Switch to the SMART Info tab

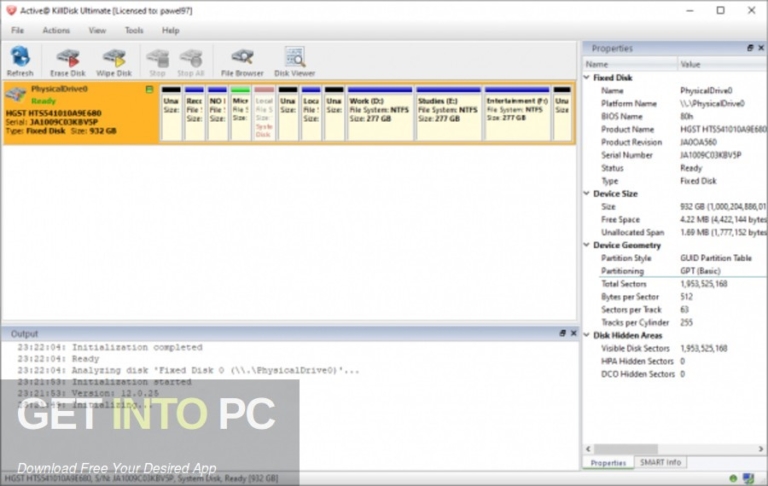[660, 462]
